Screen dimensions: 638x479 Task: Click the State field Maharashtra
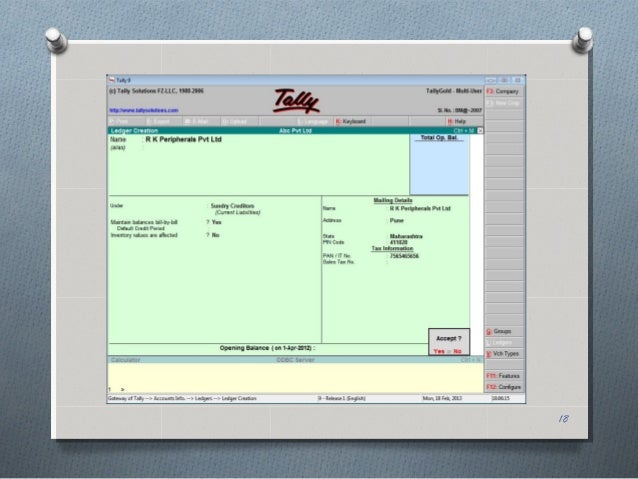406,236
